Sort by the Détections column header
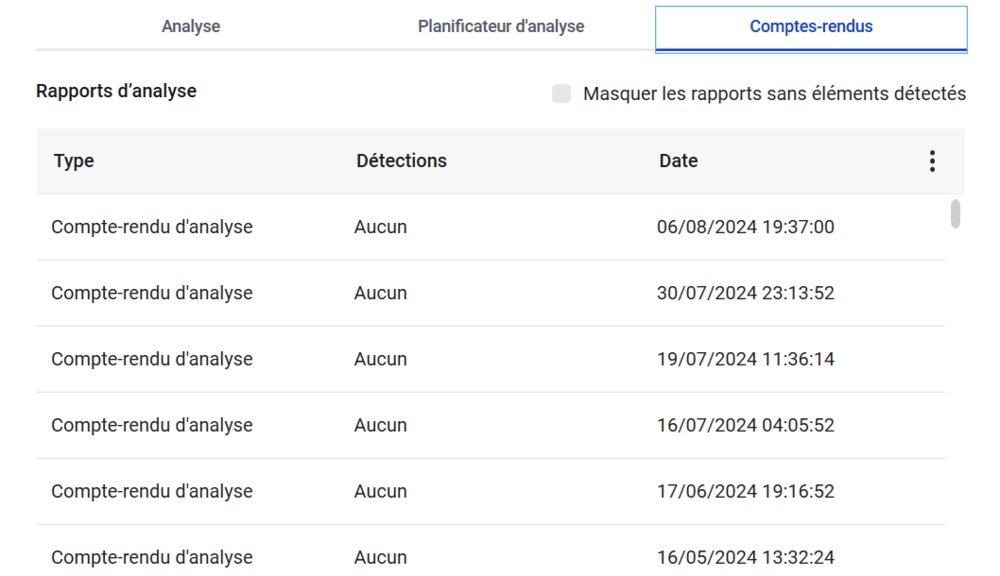Viewport: 1000px width, 576px height. (x=401, y=161)
